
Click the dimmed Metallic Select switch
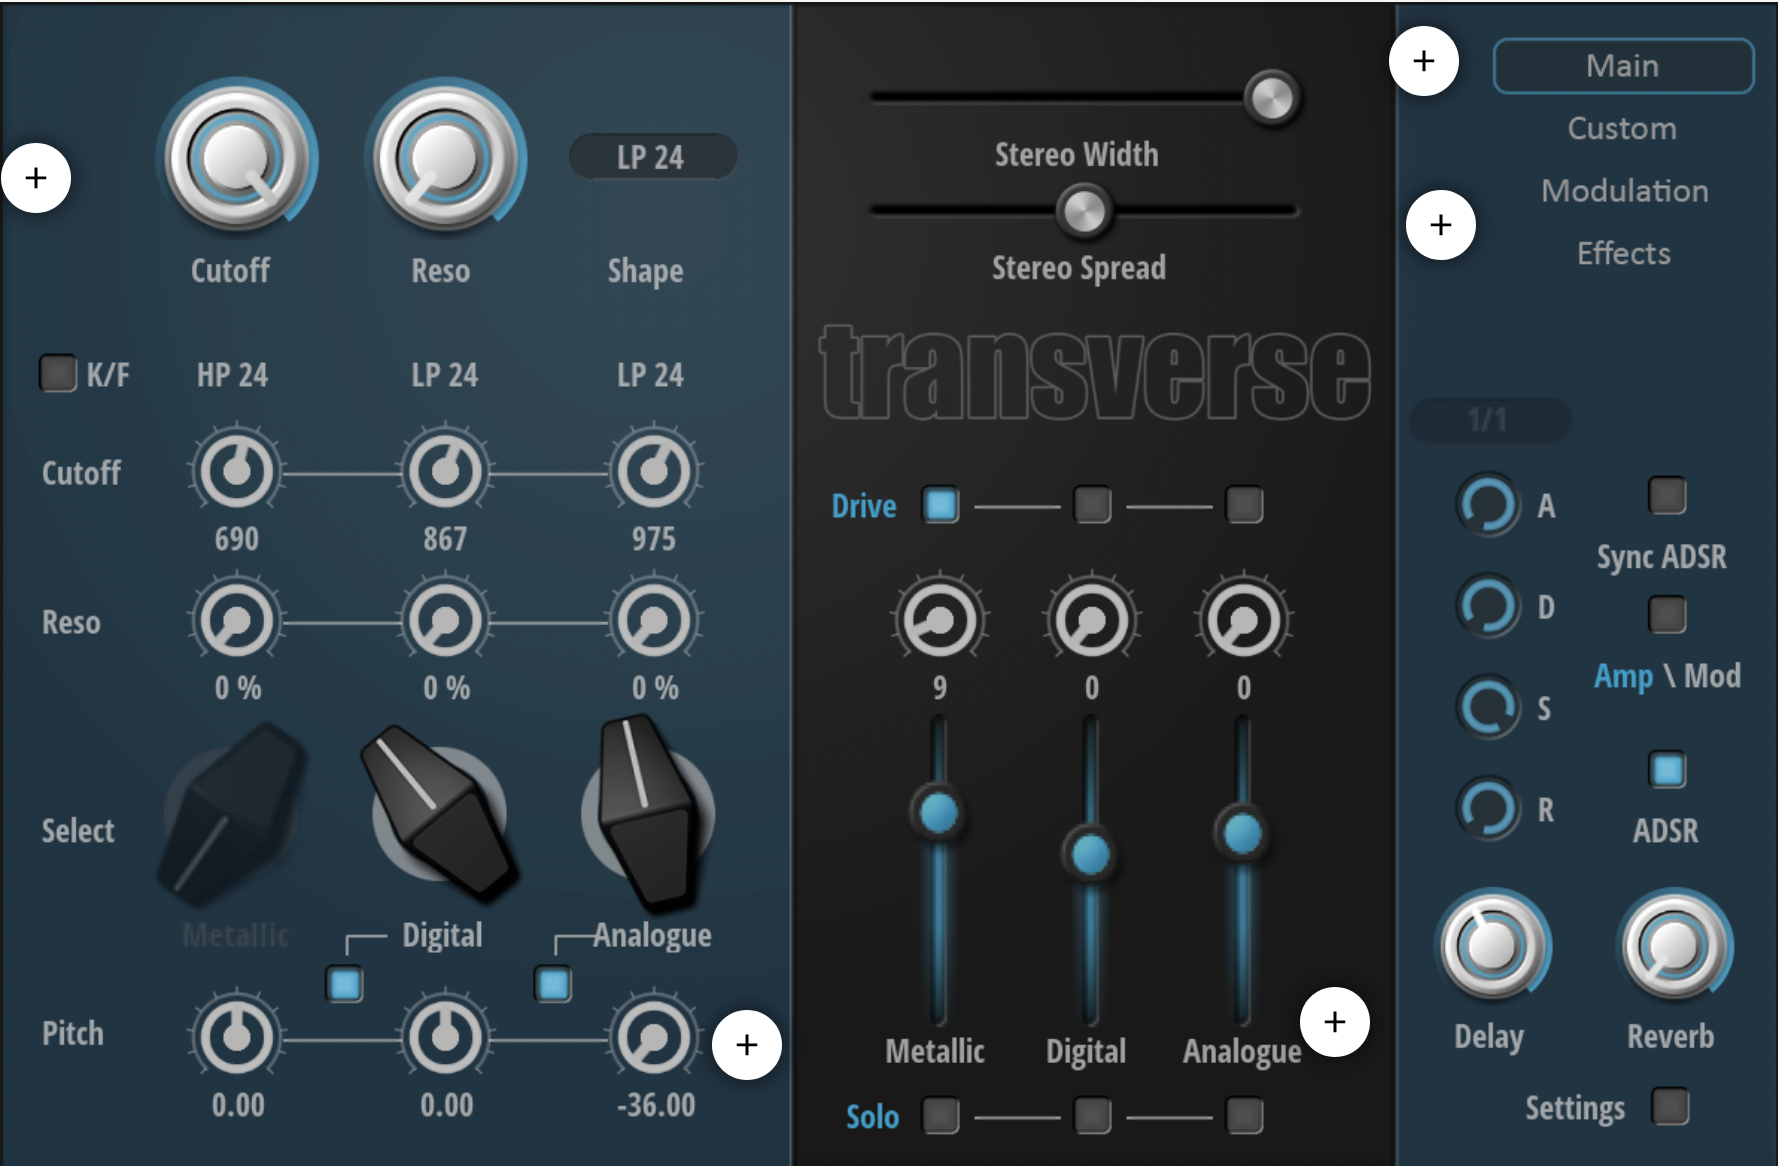click(x=232, y=813)
